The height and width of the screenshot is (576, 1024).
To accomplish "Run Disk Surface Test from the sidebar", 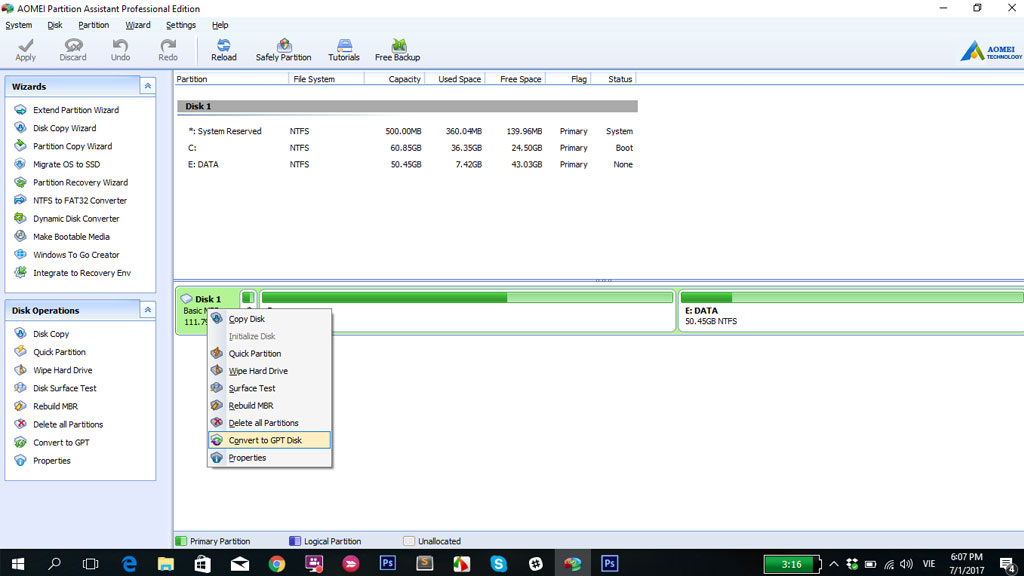I will point(64,388).
